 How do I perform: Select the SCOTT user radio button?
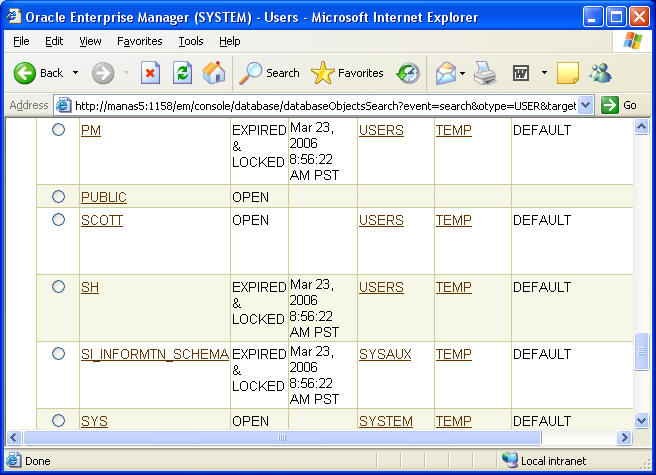coord(58,220)
